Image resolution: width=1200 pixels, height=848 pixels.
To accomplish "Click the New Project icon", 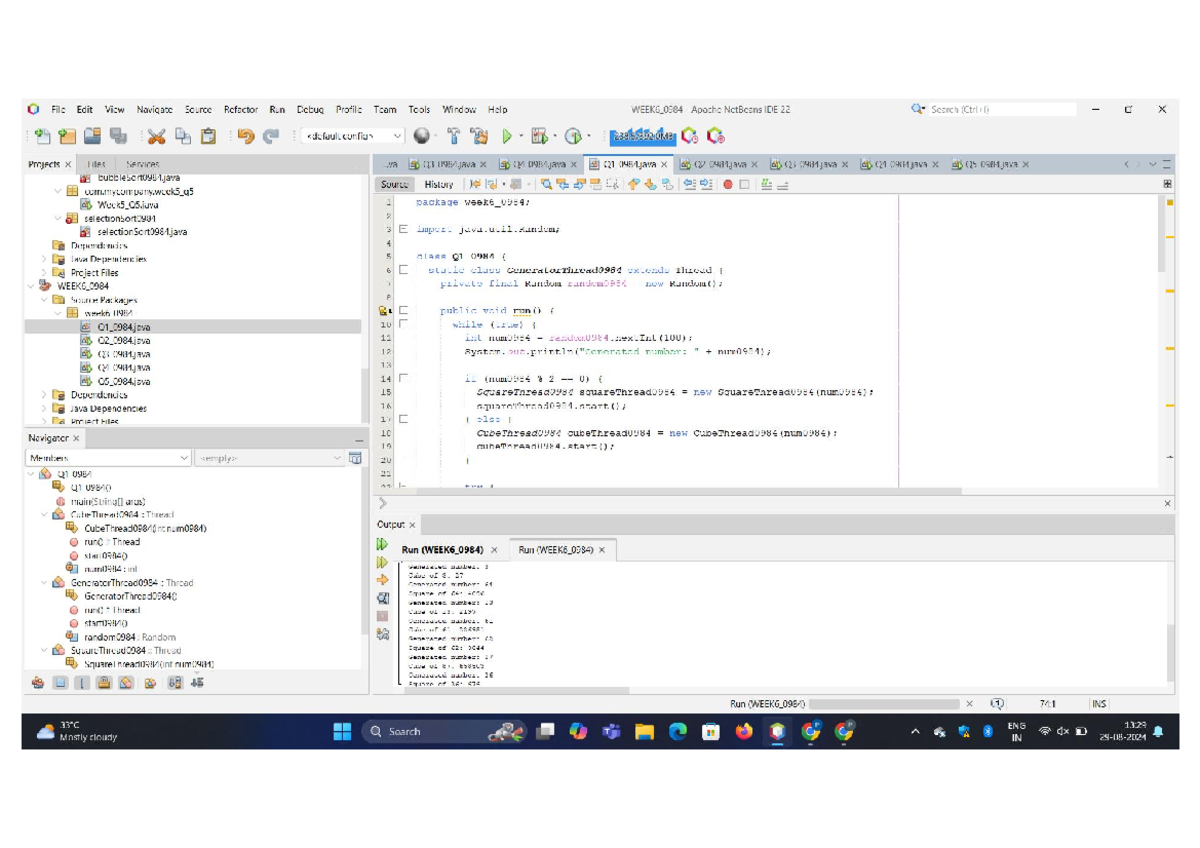I will tap(67, 136).
